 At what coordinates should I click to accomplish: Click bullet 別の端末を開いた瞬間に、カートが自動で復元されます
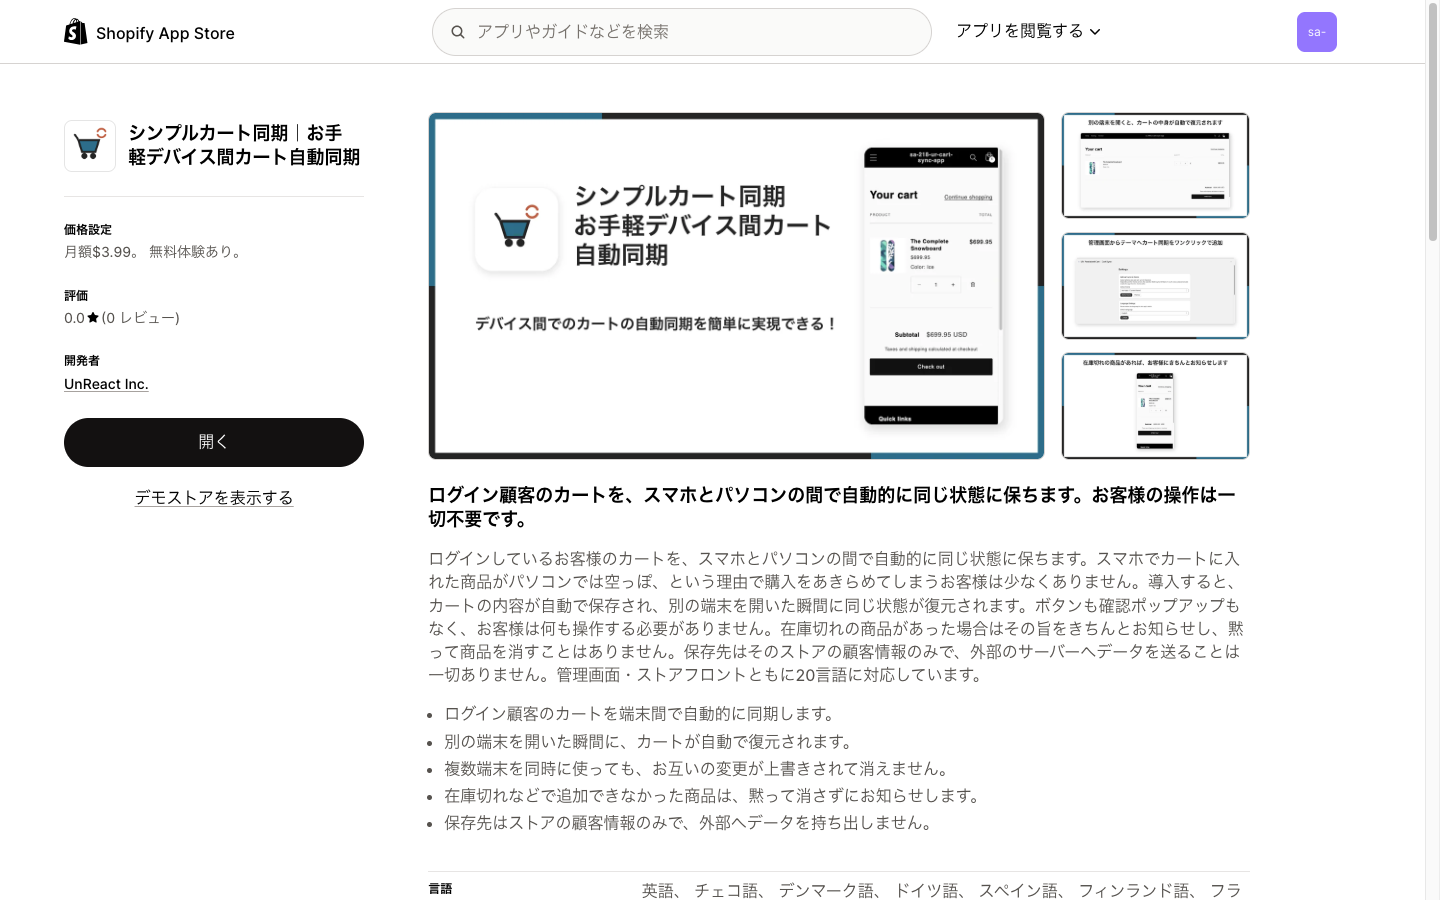[650, 741]
